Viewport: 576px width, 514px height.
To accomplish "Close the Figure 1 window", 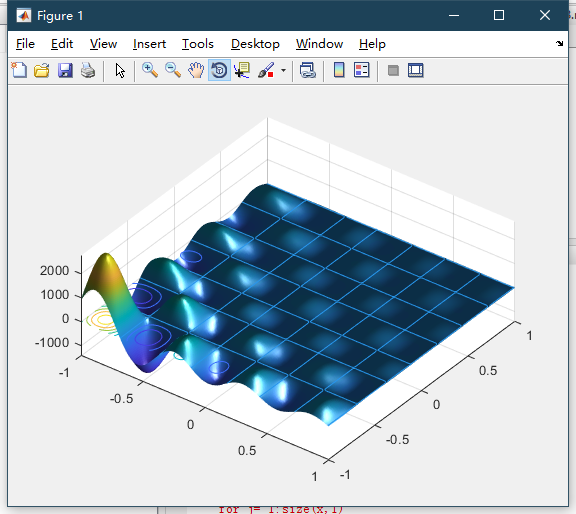I will tap(545, 15).
